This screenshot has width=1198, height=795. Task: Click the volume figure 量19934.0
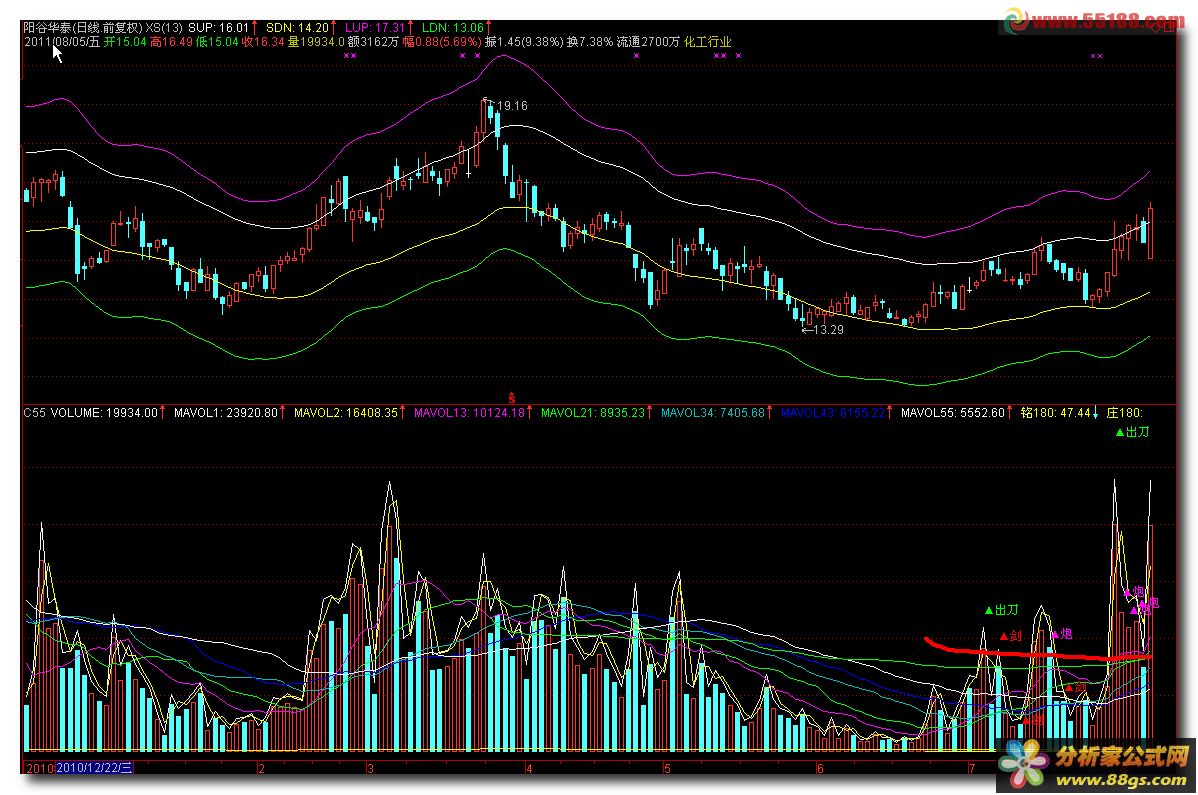pos(316,42)
